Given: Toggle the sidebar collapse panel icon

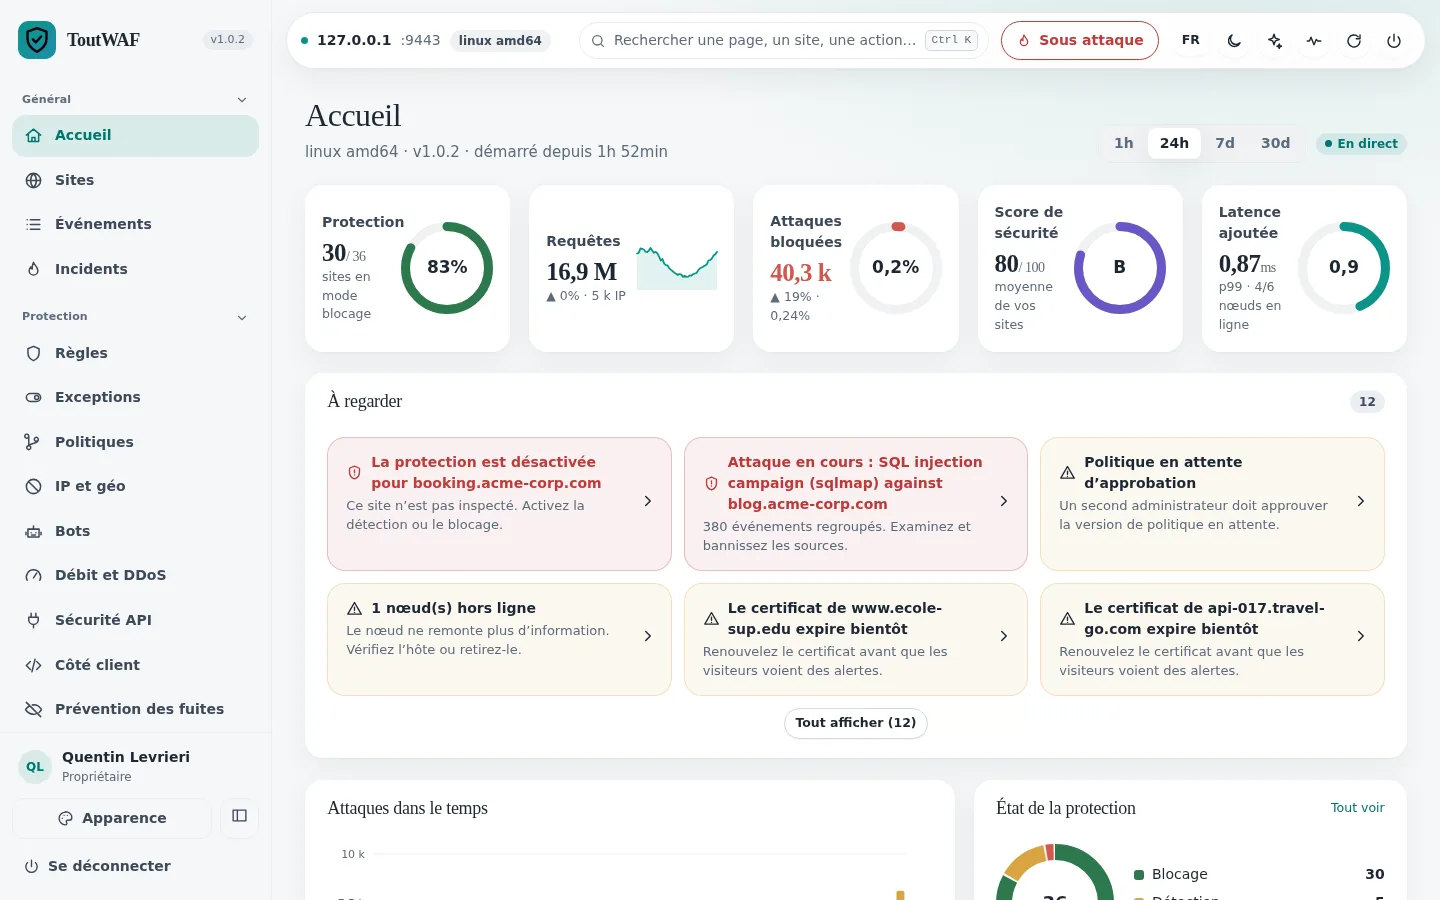Looking at the screenshot, I should pyautogui.click(x=239, y=816).
